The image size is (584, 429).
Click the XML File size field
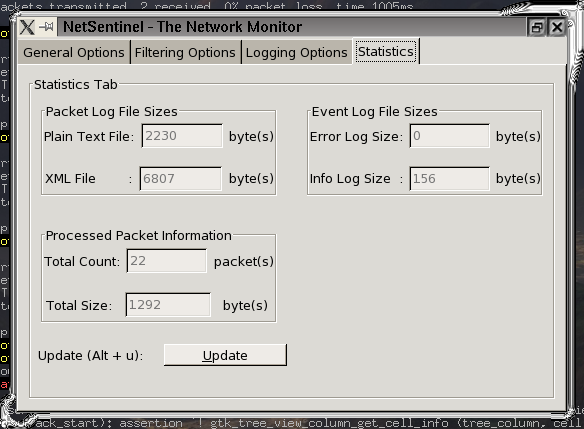181,179
